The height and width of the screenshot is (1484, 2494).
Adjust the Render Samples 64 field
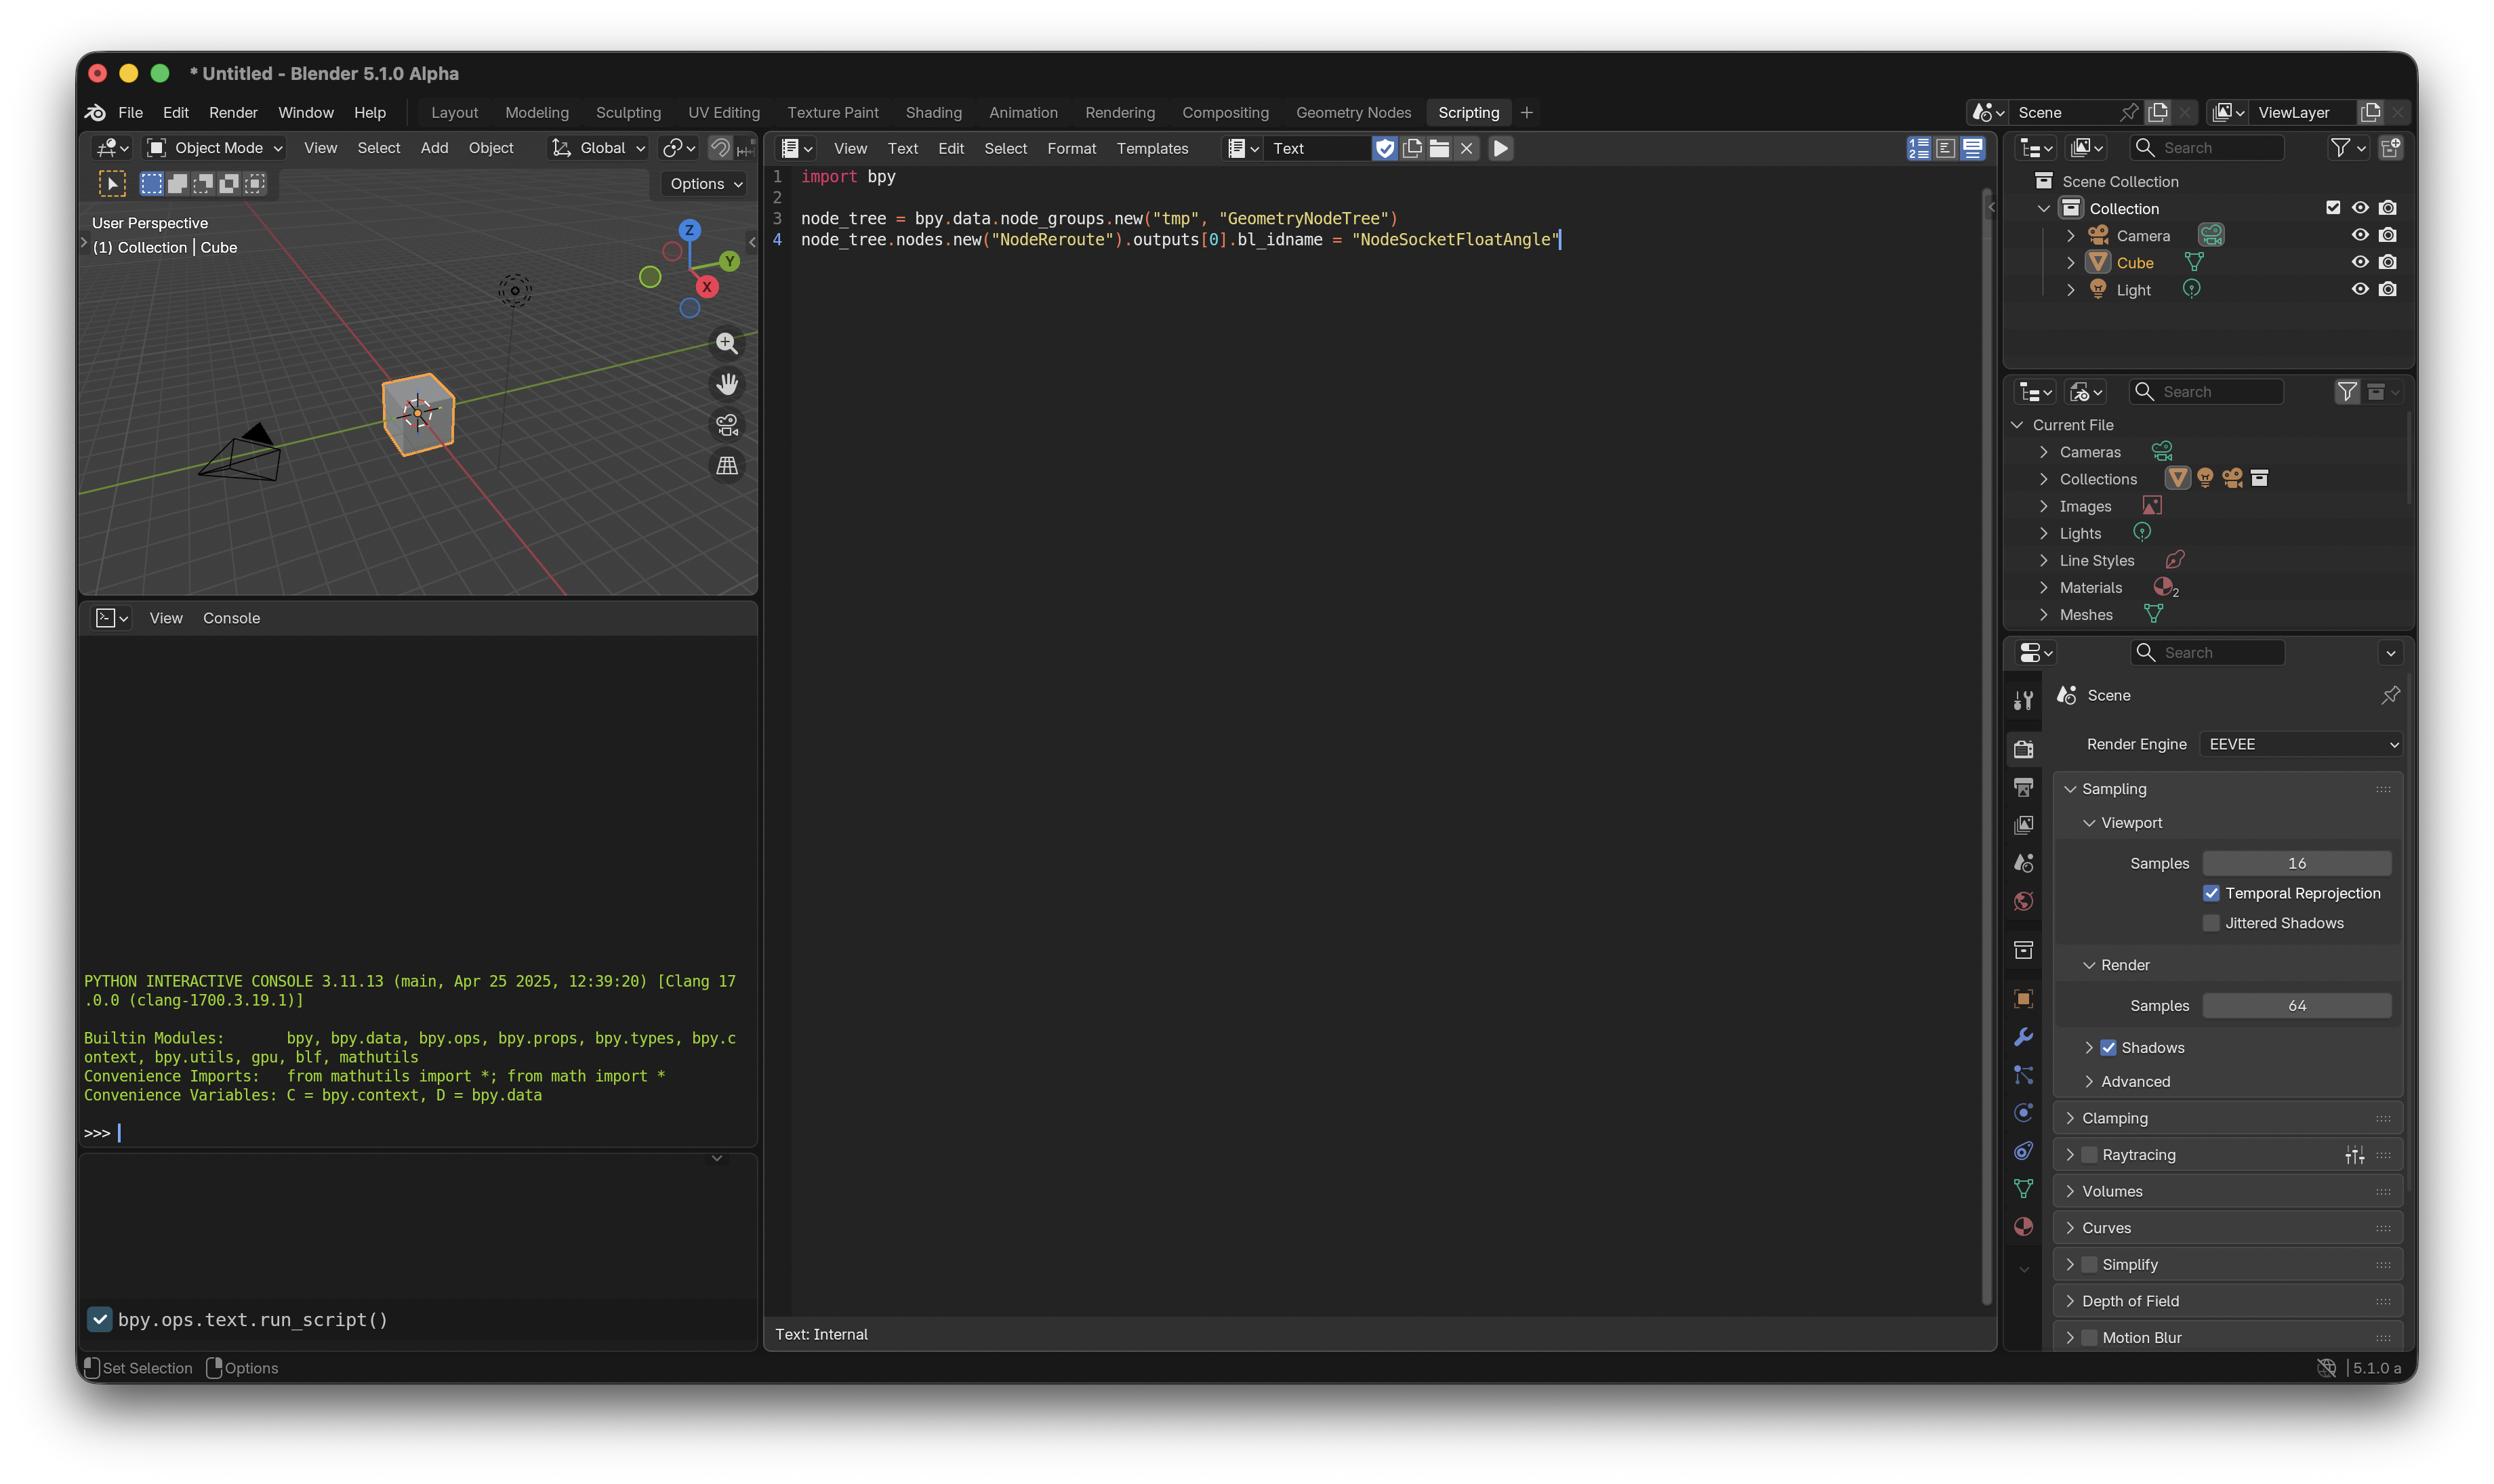[2297, 1005]
